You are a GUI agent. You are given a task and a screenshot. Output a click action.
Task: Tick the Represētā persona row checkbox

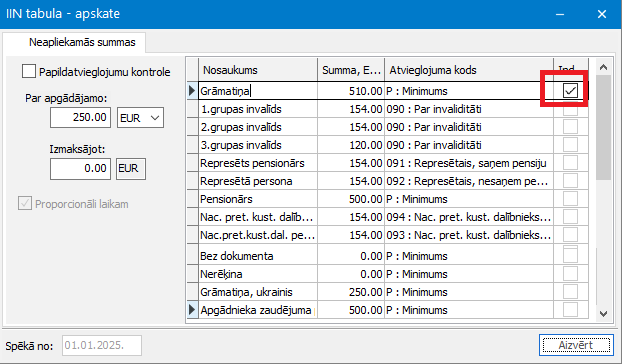[x=570, y=181]
